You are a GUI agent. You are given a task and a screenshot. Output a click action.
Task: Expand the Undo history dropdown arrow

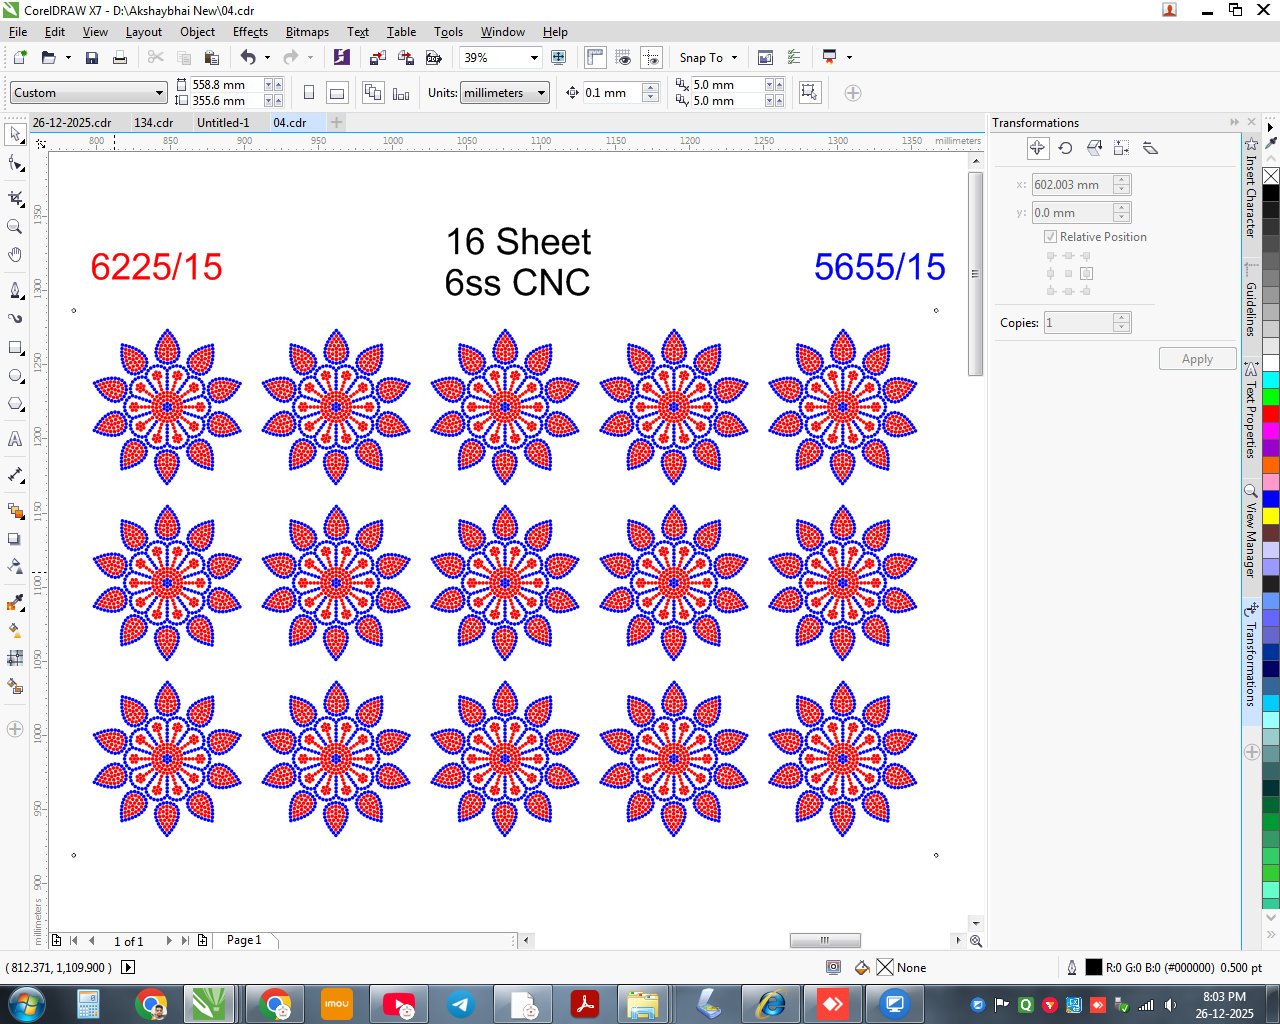click(x=267, y=58)
